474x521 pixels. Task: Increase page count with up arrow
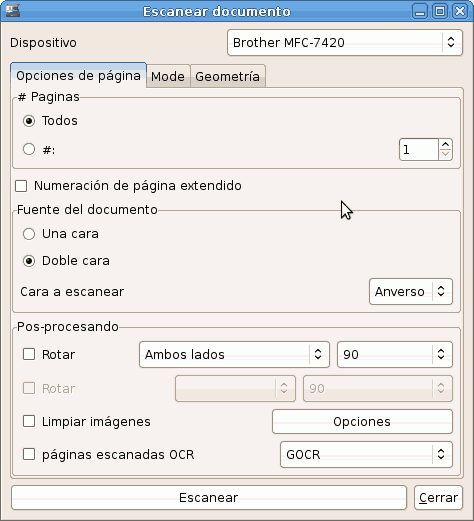[x=445, y=145]
